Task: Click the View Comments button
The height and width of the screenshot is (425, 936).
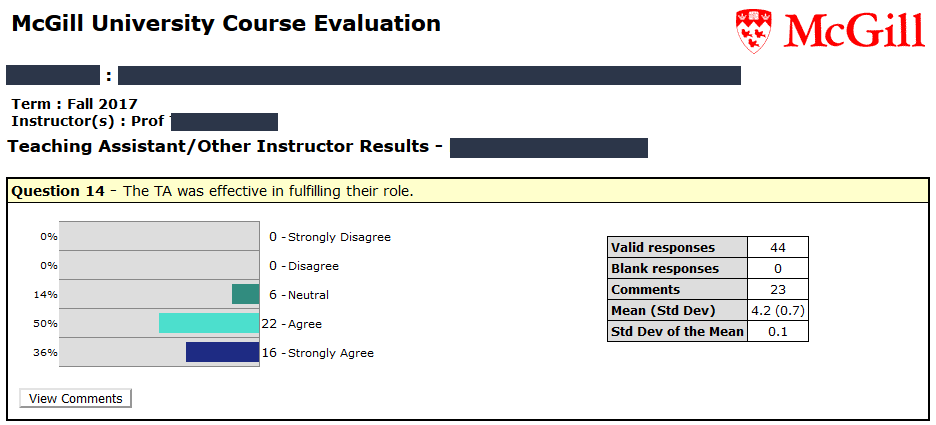Action: [75, 398]
